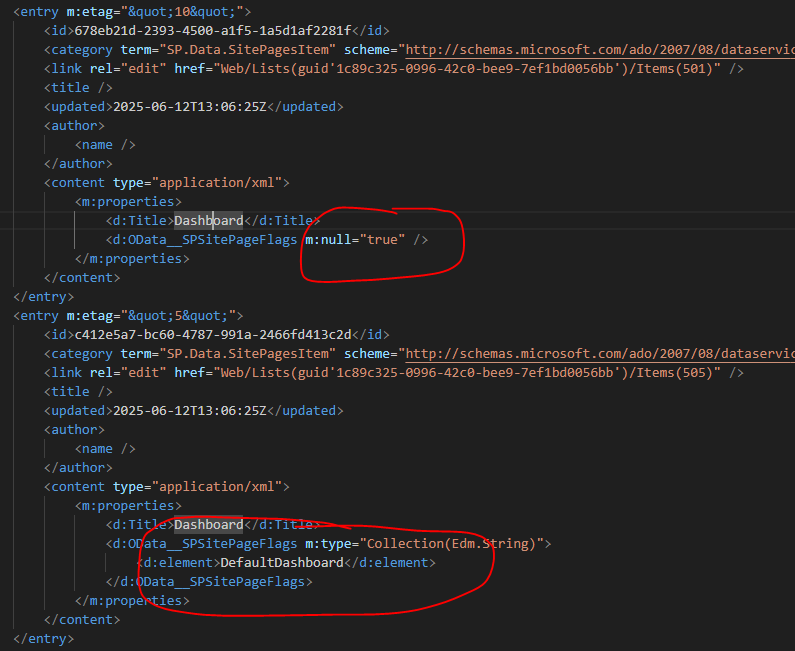The width and height of the screenshot is (795, 651).
Task: Click the self-closing d:OData__SPSitePageFlags tag with m:null
Action: (x=267, y=239)
